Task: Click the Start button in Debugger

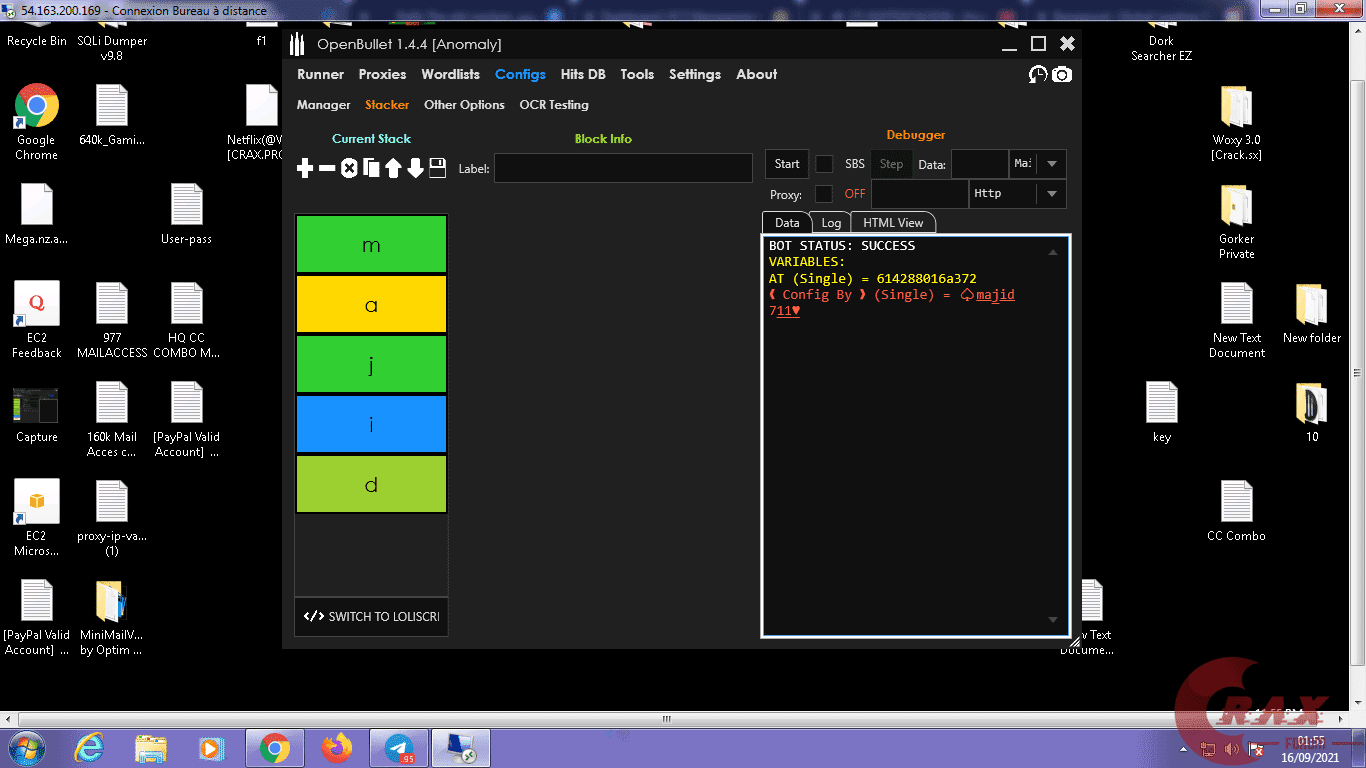Action: click(x=787, y=164)
